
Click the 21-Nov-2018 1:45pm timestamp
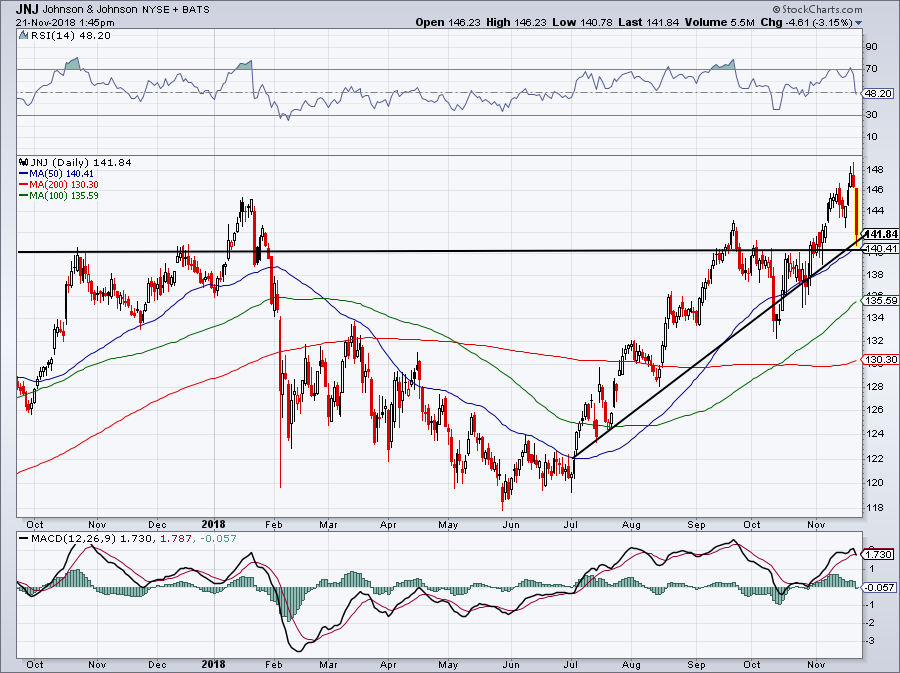point(65,23)
